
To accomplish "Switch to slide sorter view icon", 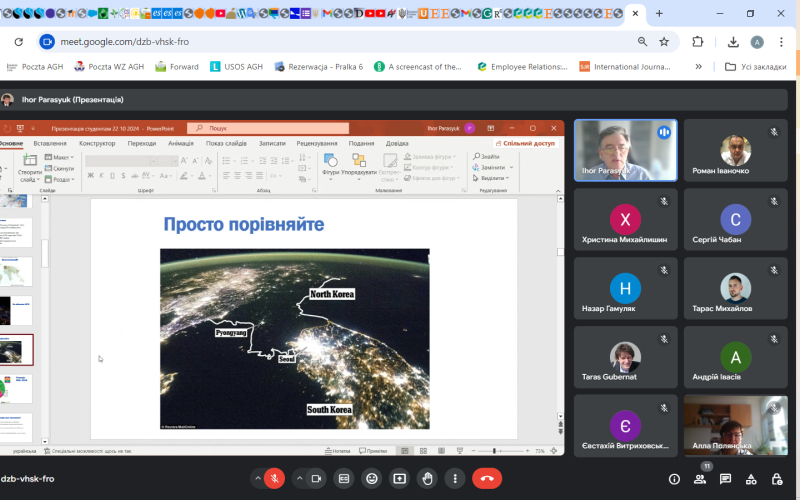I will 423,451.
